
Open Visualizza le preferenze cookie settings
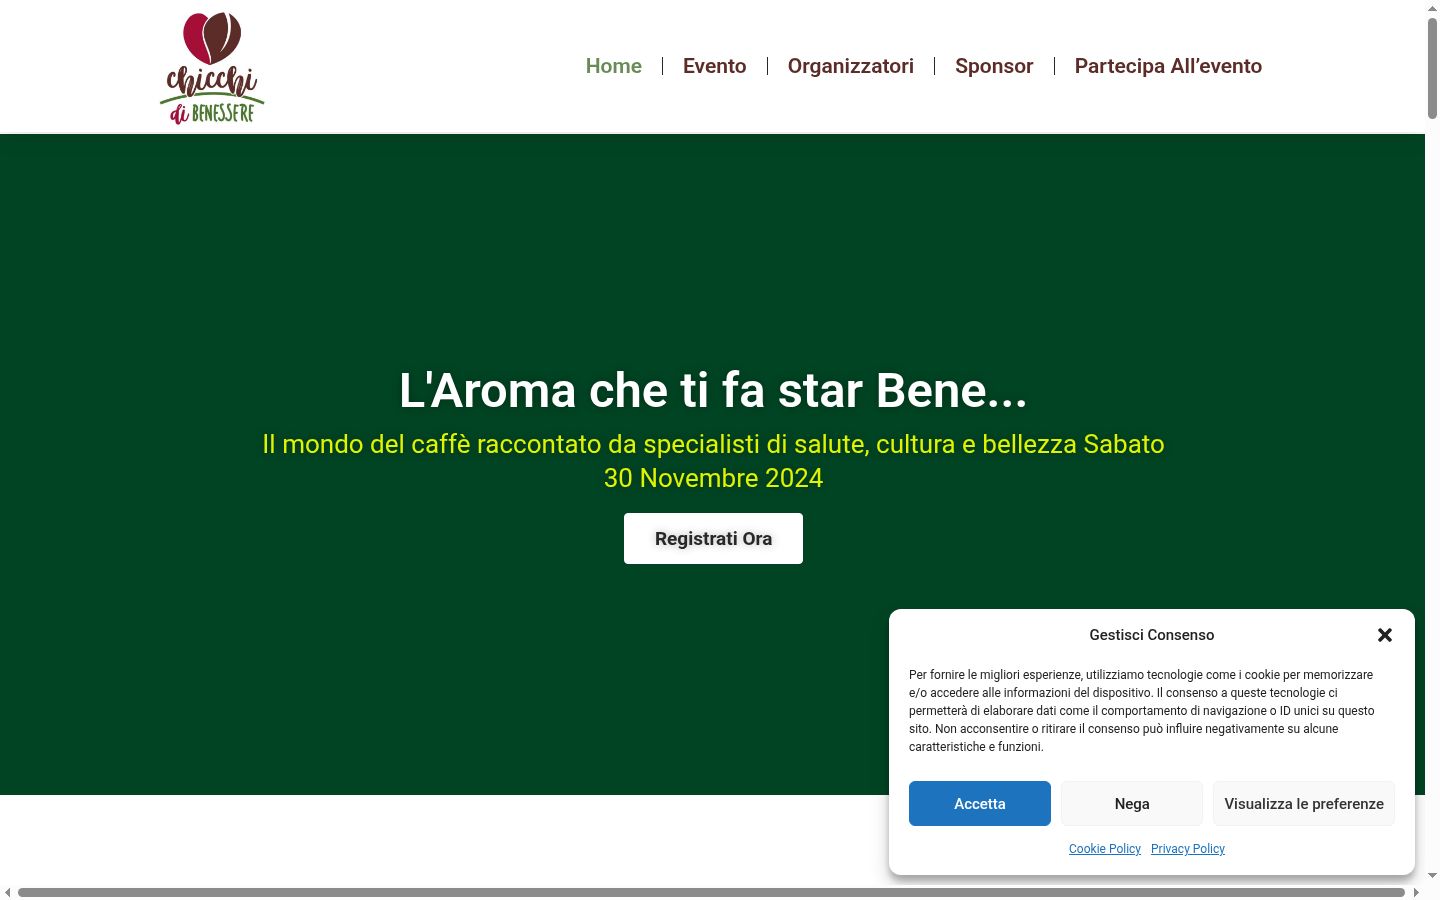[x=1304, y=804]
